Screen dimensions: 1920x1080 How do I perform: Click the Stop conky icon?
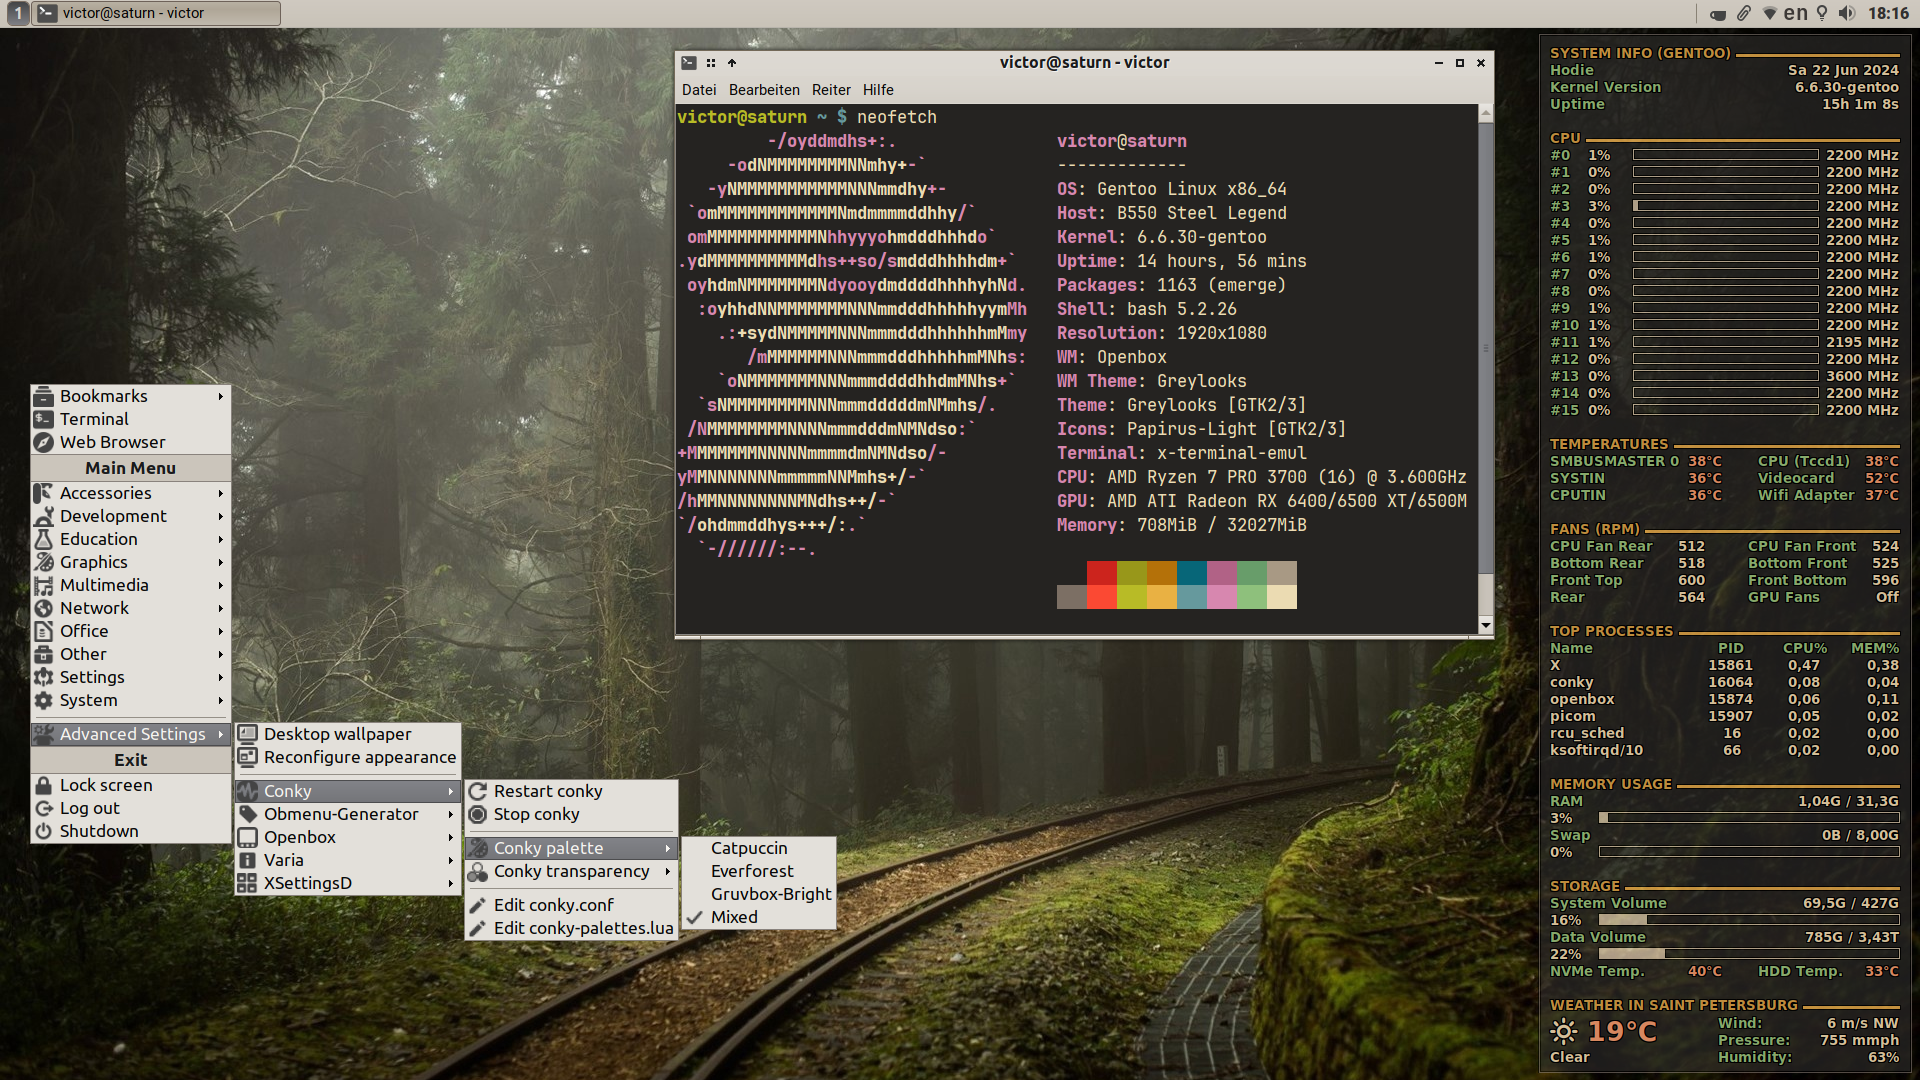click(x=478, y=814)
